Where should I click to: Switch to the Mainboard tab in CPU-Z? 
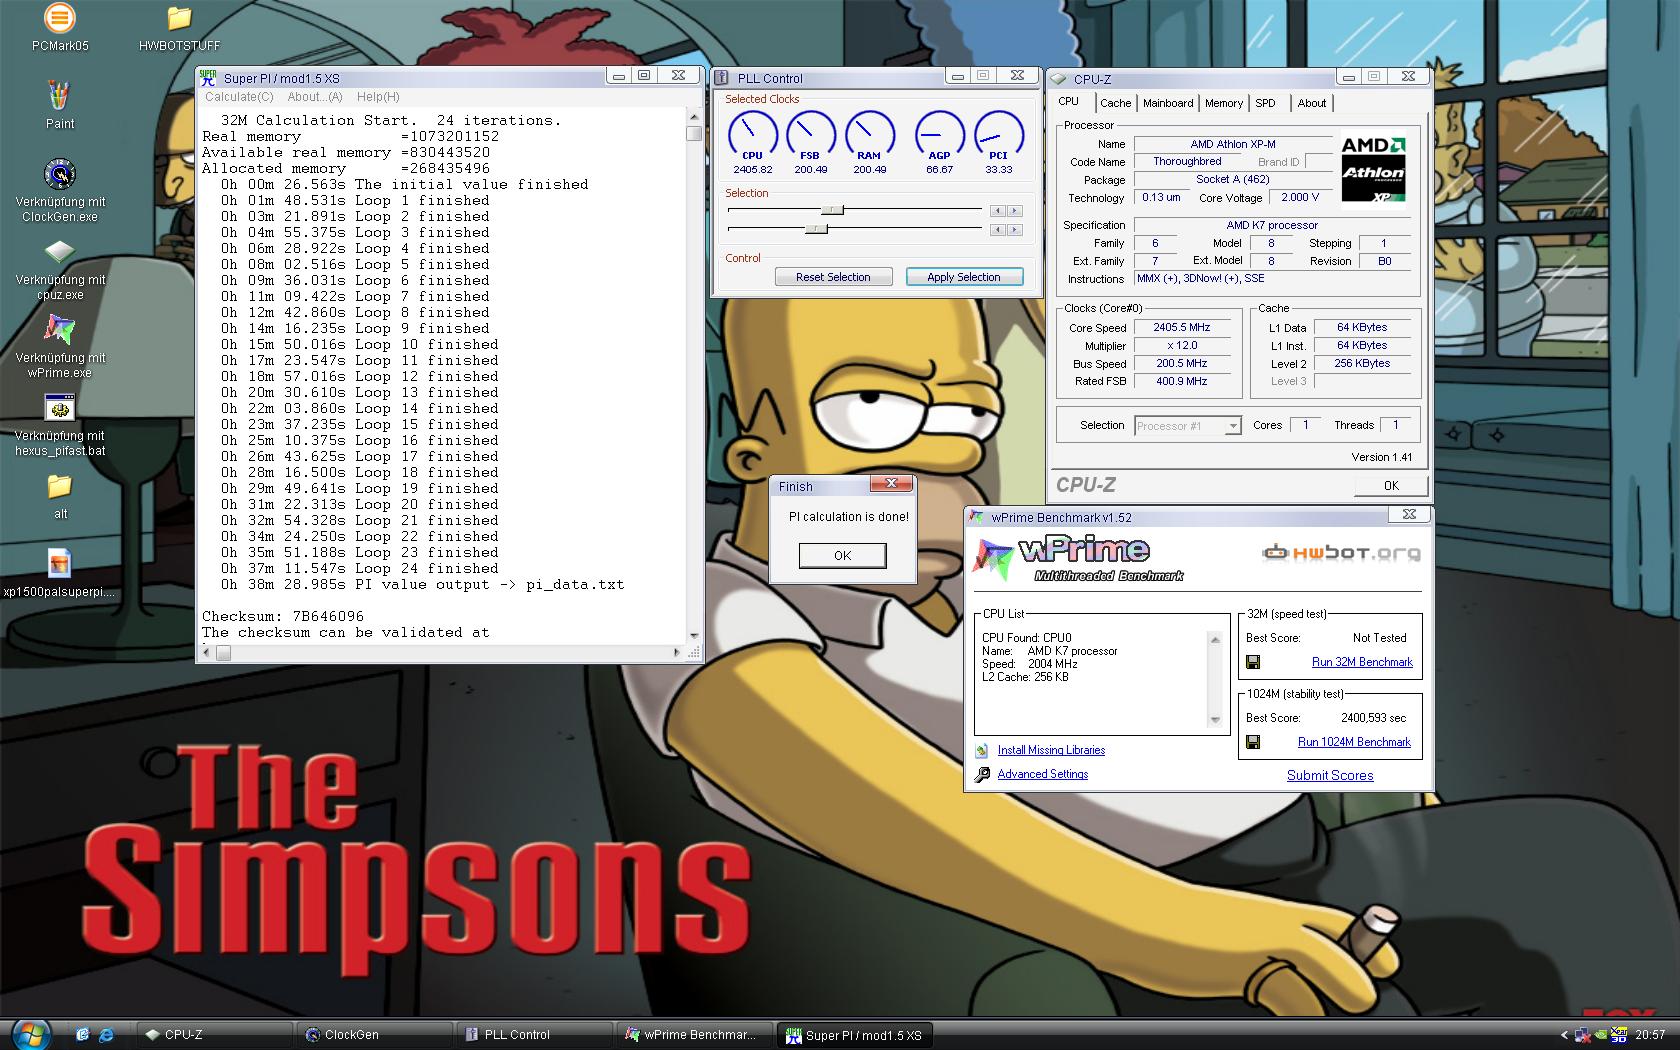1168,103
